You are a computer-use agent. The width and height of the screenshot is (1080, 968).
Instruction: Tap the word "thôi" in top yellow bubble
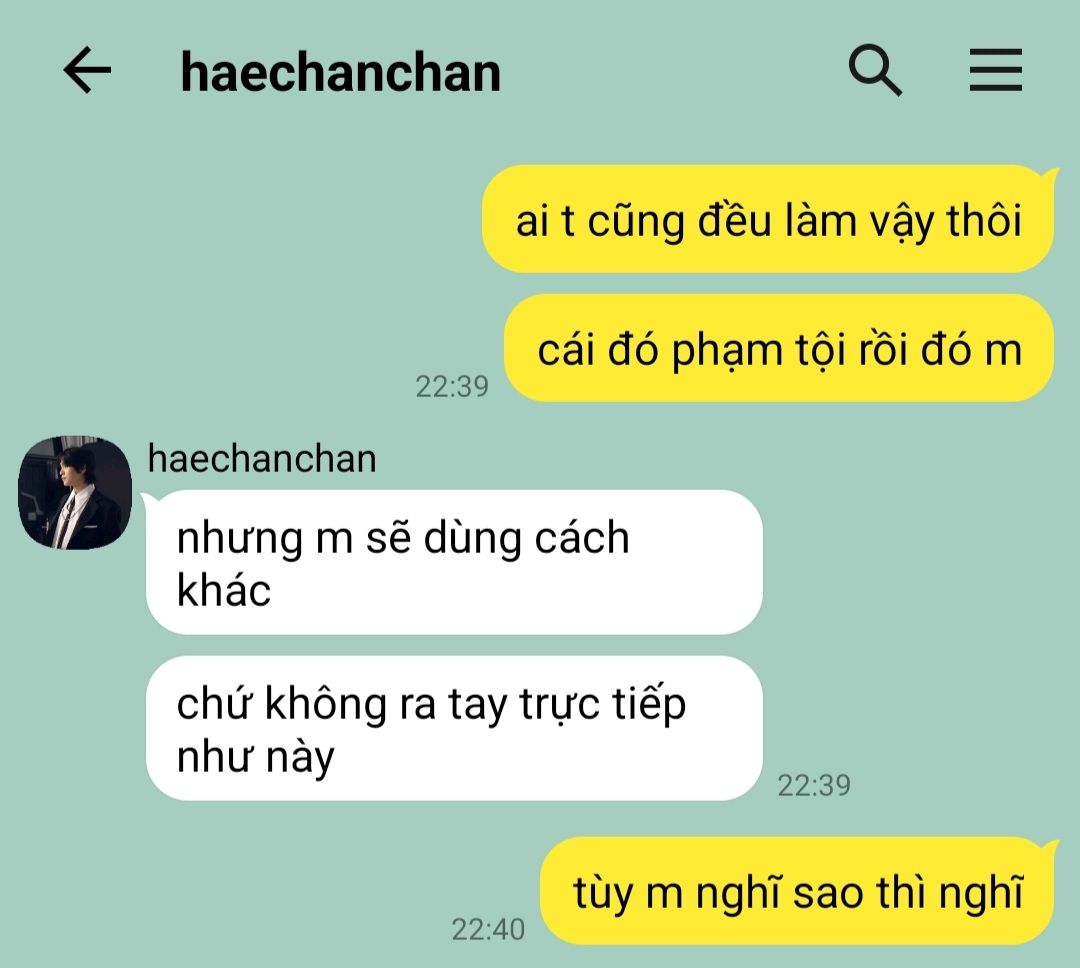tap(984, 221)
